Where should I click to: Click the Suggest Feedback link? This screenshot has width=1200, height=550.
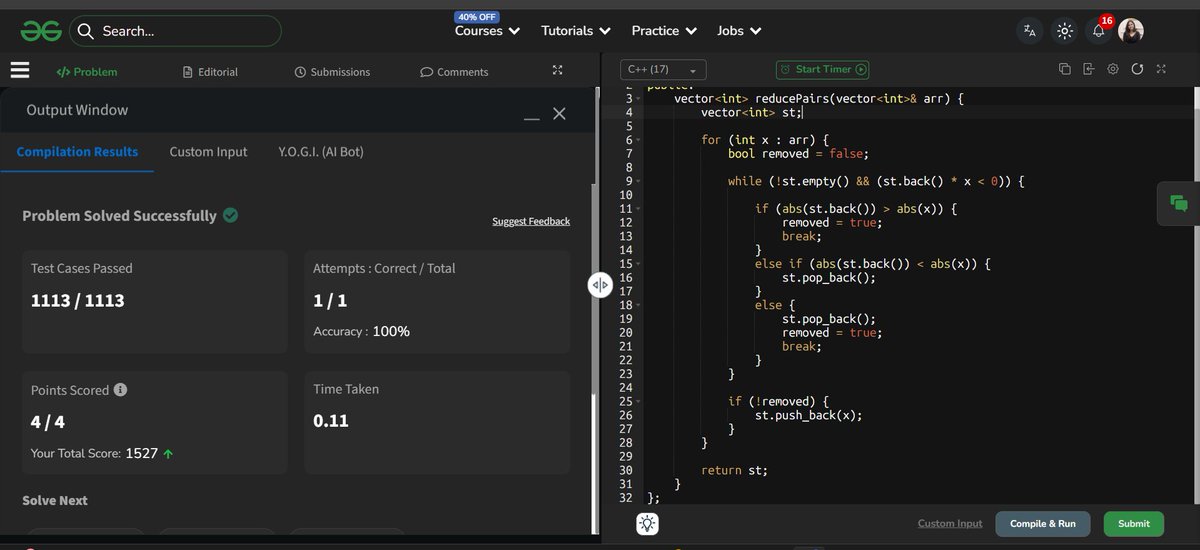click(x=531, y=221)
